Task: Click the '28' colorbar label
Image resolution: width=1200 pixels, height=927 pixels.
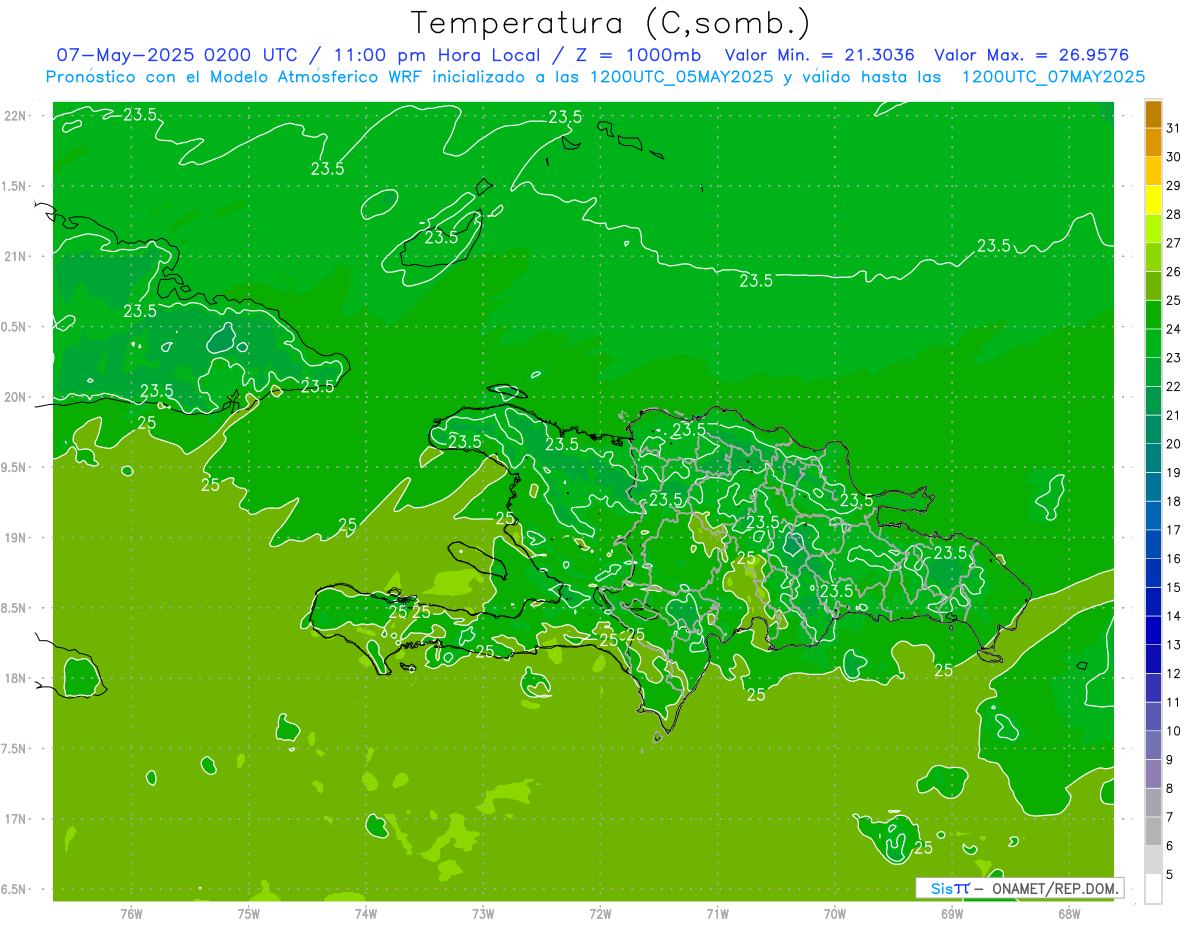Action: 1174,214
